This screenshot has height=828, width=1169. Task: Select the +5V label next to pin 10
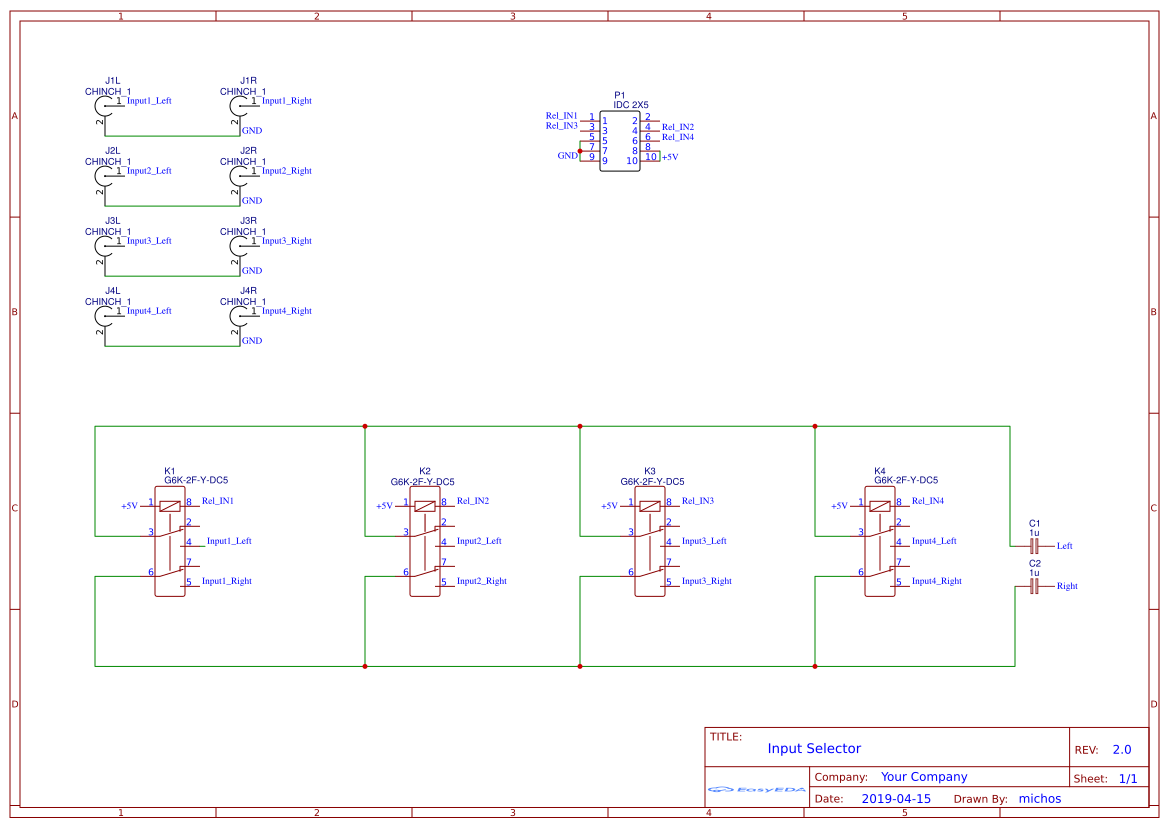click(x=670, y=157)
